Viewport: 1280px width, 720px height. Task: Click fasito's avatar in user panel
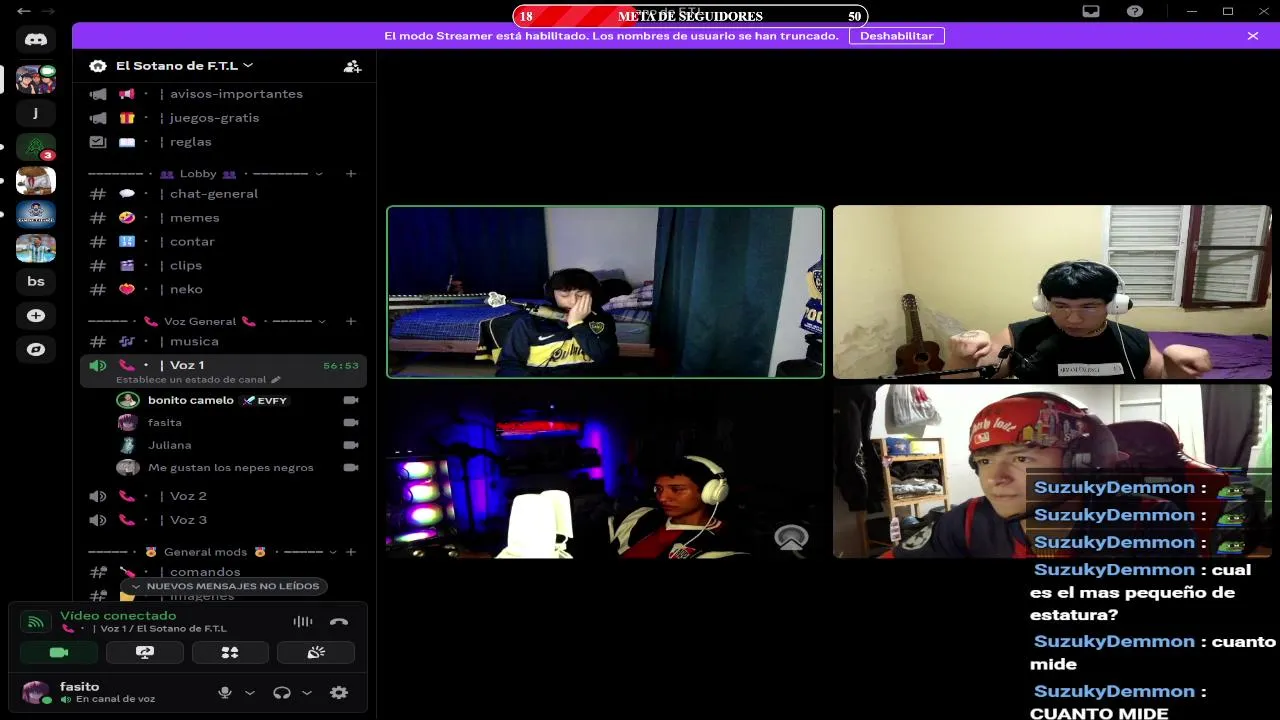[35, 692]
